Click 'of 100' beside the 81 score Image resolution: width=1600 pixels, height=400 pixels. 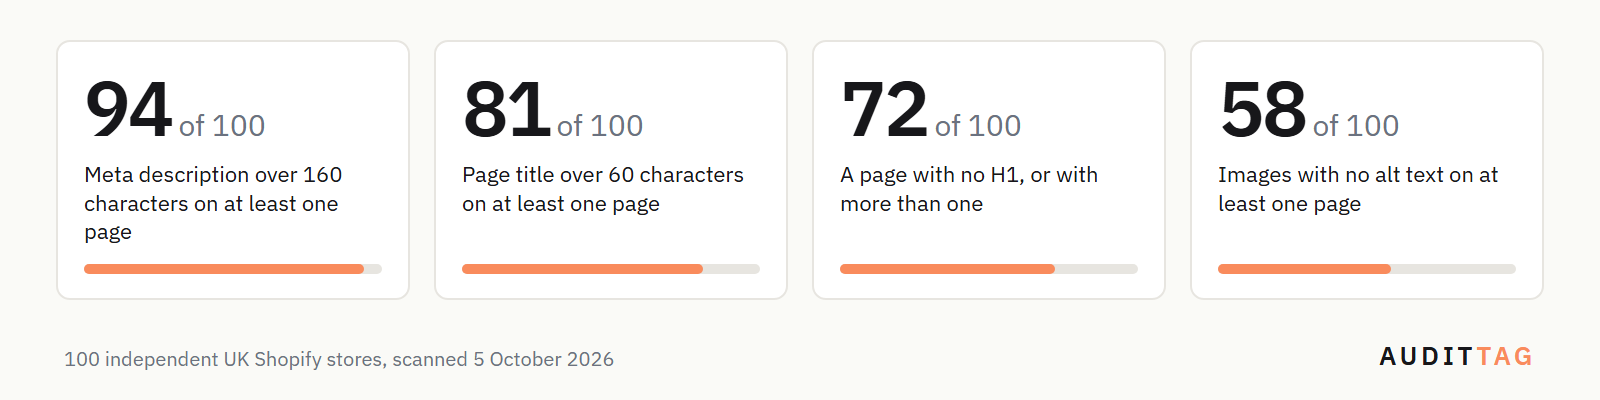click(x=600, y=126)
